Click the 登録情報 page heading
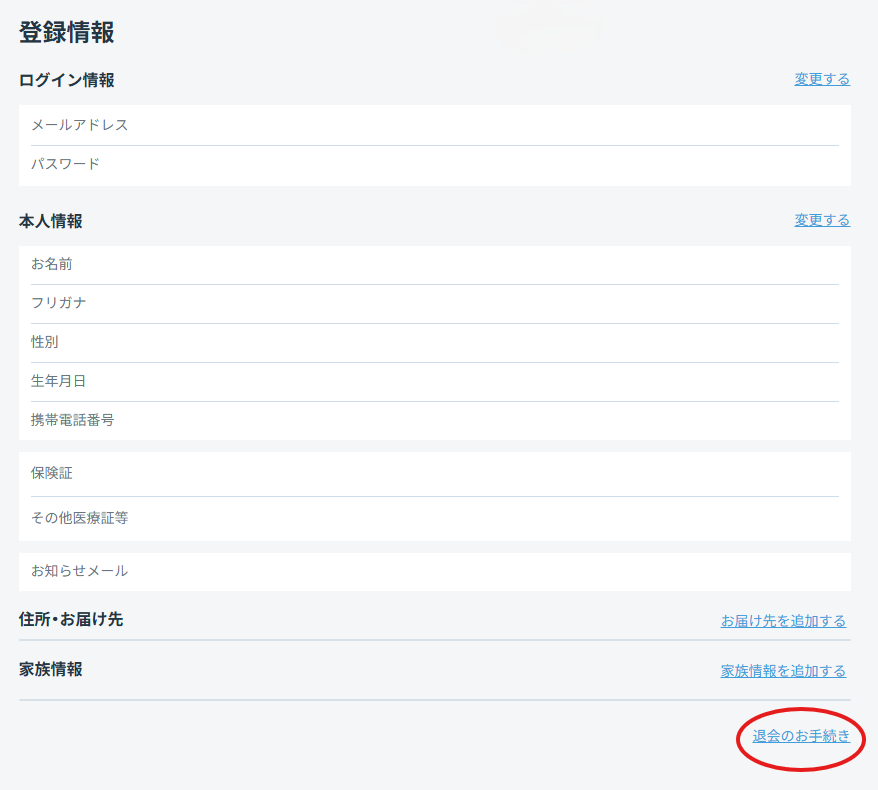Screen dimensions: 878x790 tap(67, 32)
